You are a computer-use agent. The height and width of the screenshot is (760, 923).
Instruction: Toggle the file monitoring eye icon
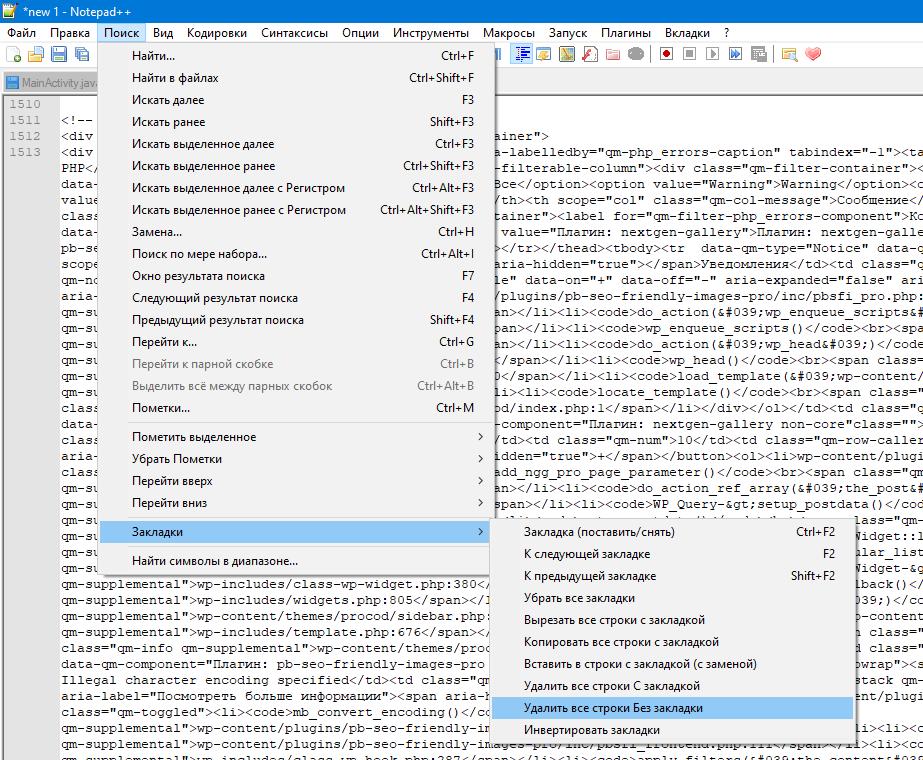(x=636, y=54)
